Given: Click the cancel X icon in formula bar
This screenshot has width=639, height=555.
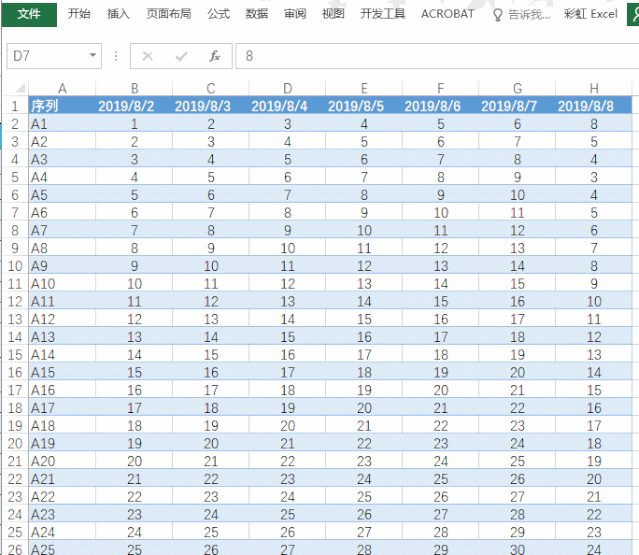Looking at the screenshot, I should pyautogui.click(x=148, y=56).
